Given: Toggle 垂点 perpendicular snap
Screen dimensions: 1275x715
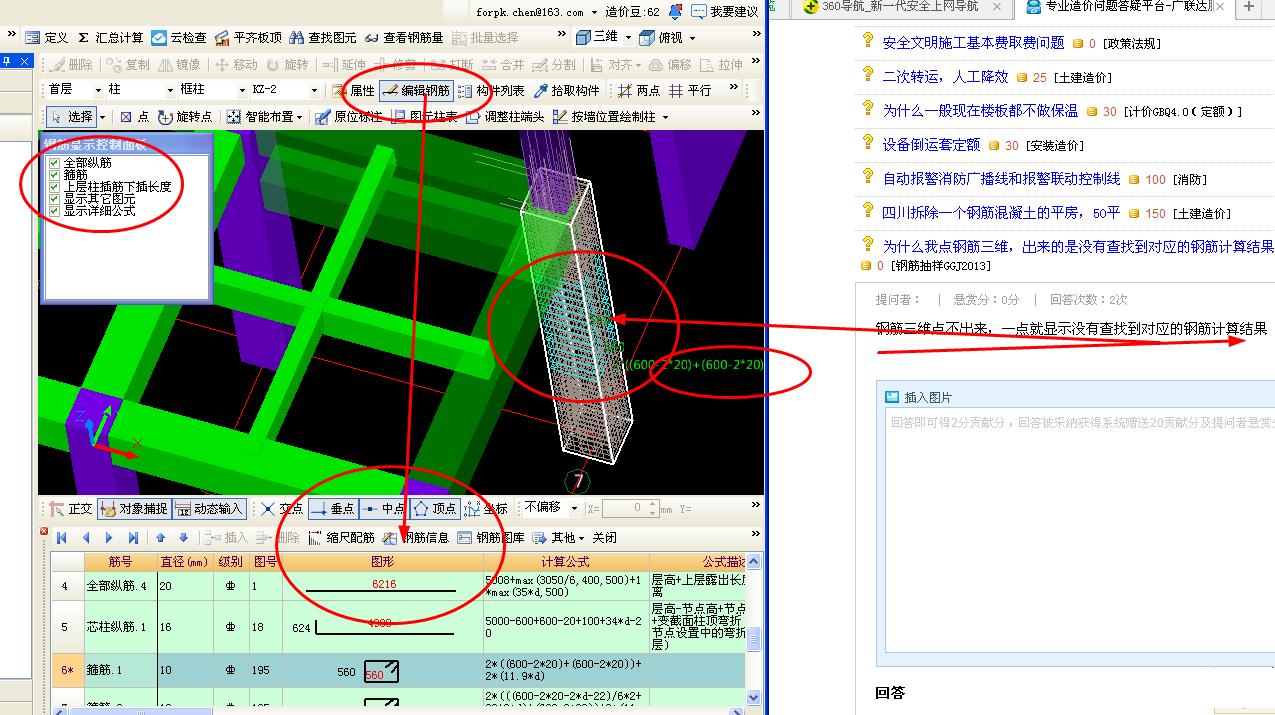Looking at the screenshot, I should coord(332,509).
